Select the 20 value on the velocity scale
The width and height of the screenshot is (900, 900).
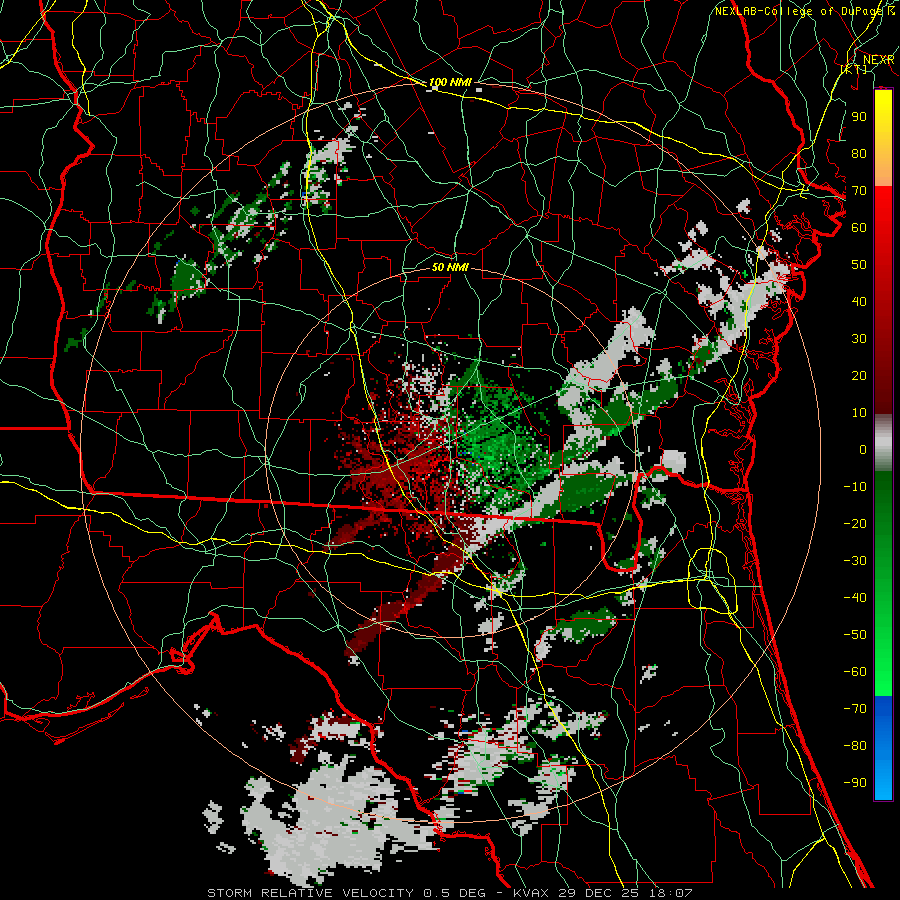859,375
